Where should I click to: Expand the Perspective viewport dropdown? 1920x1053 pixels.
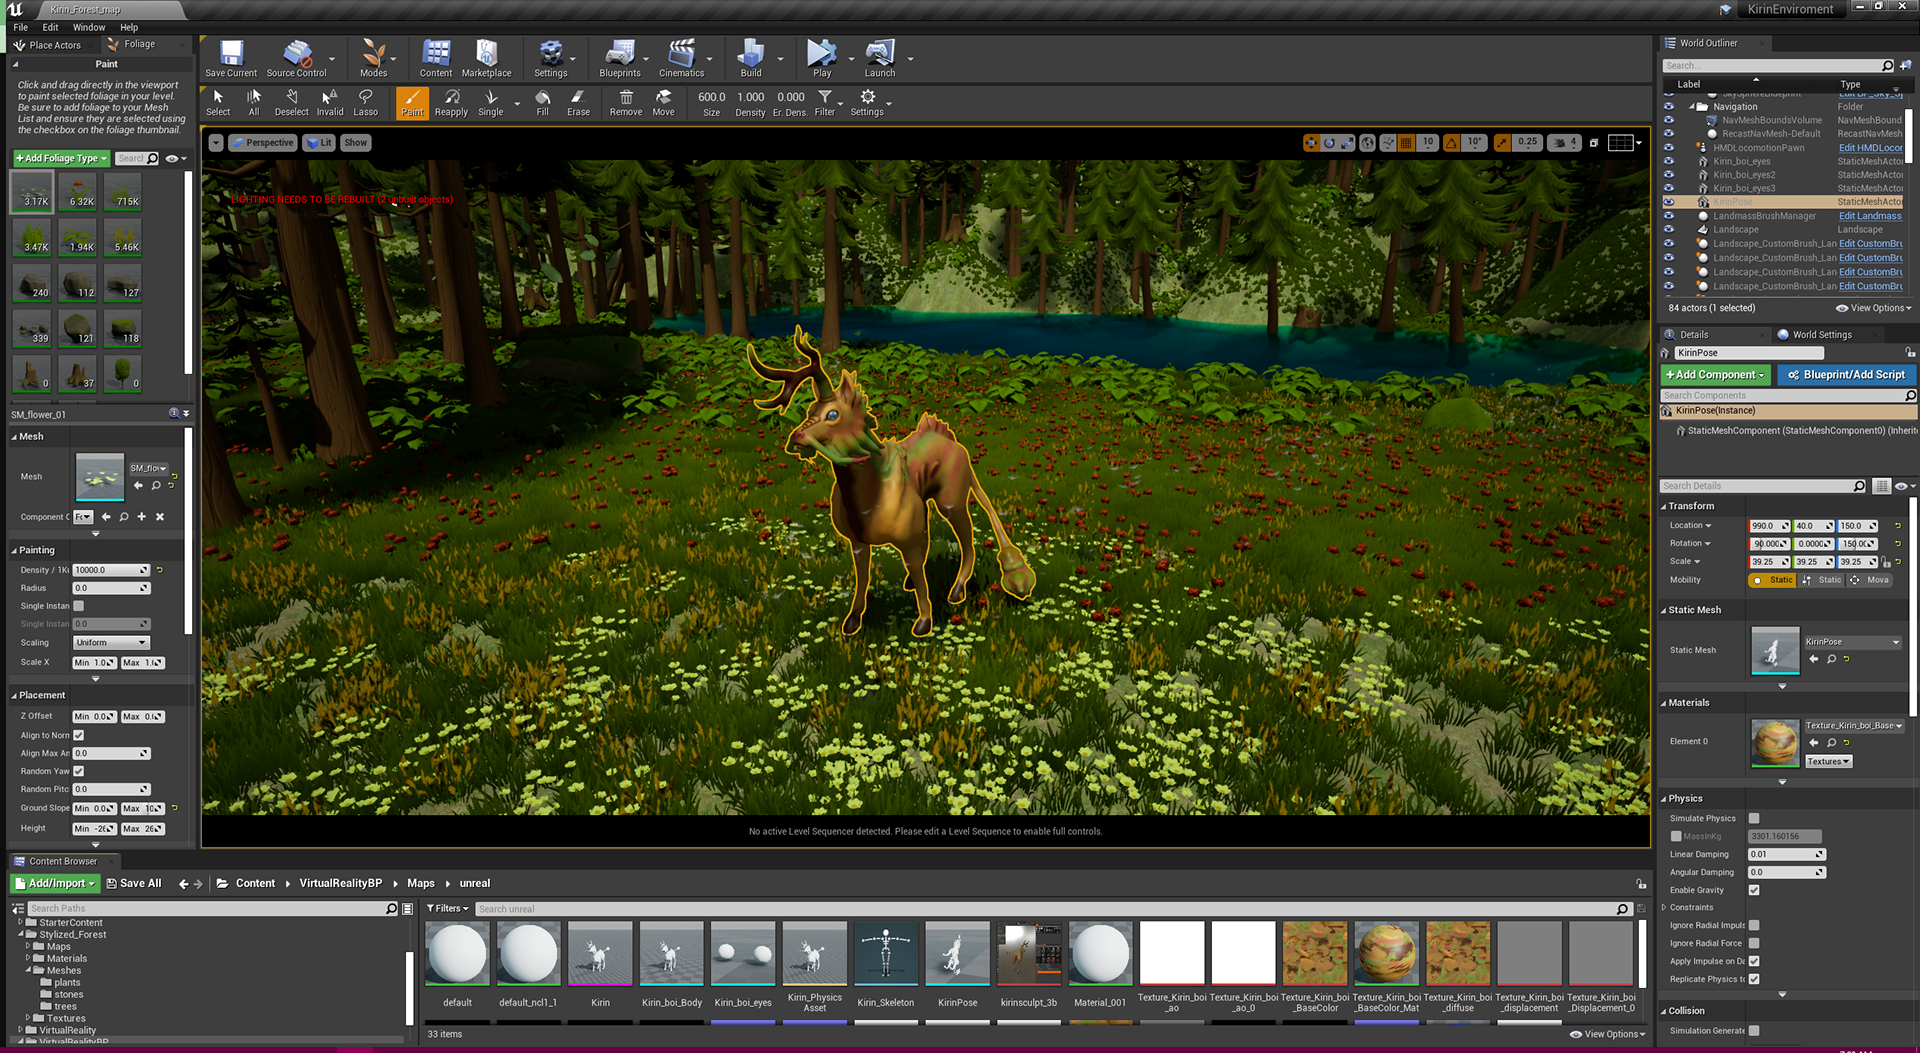263,143
